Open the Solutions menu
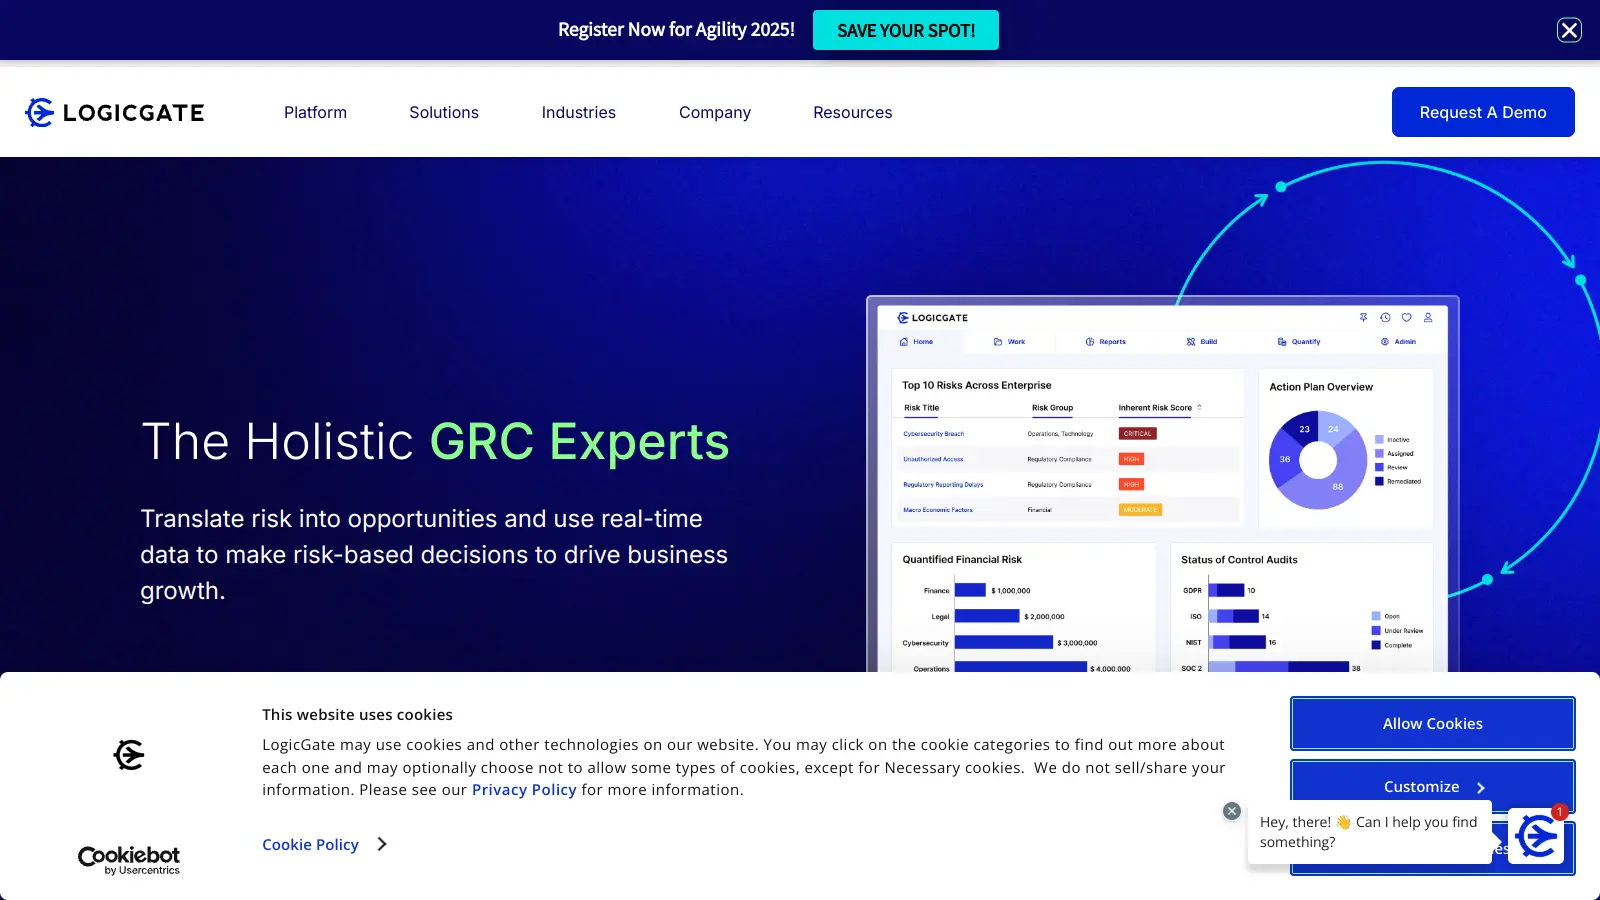This screenshot has width=1600, height=900. tap(443, 112)
